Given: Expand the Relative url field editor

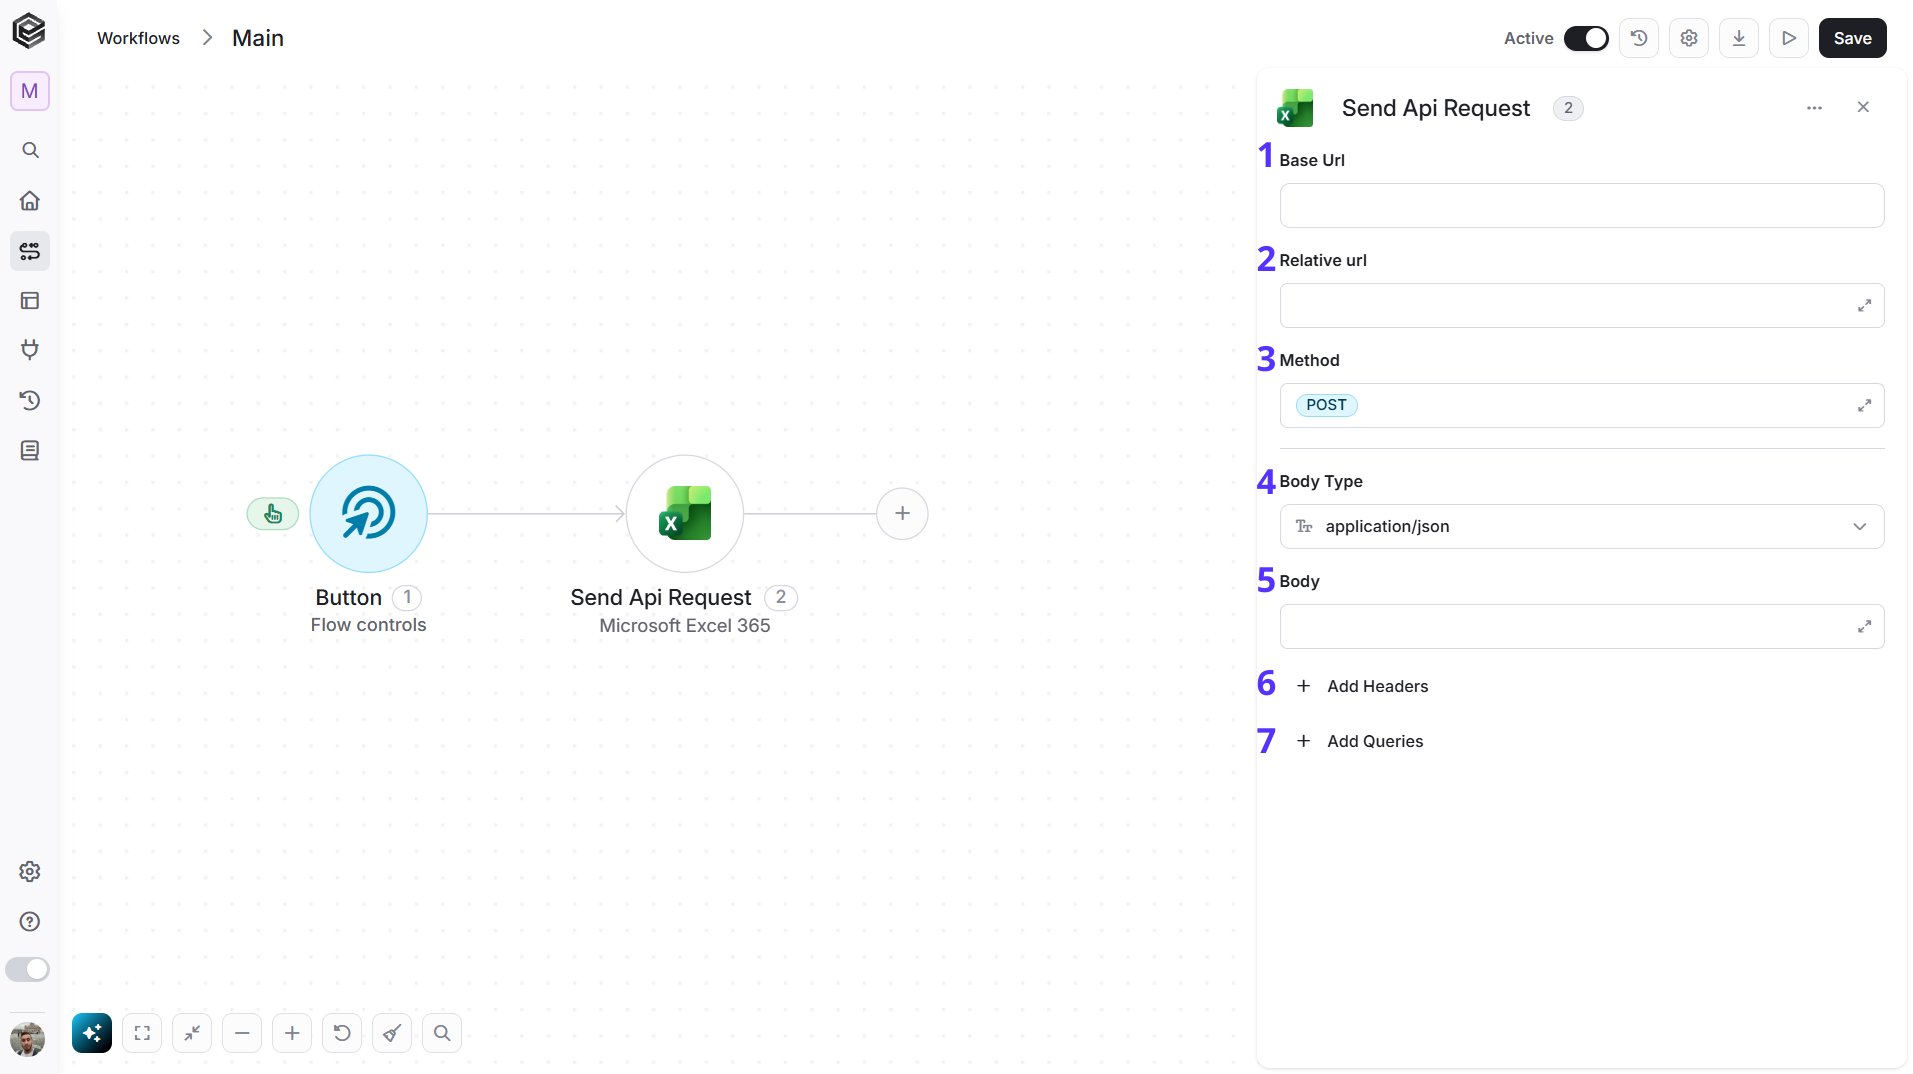Looking at the screenshot, I should pos(1864,305).
